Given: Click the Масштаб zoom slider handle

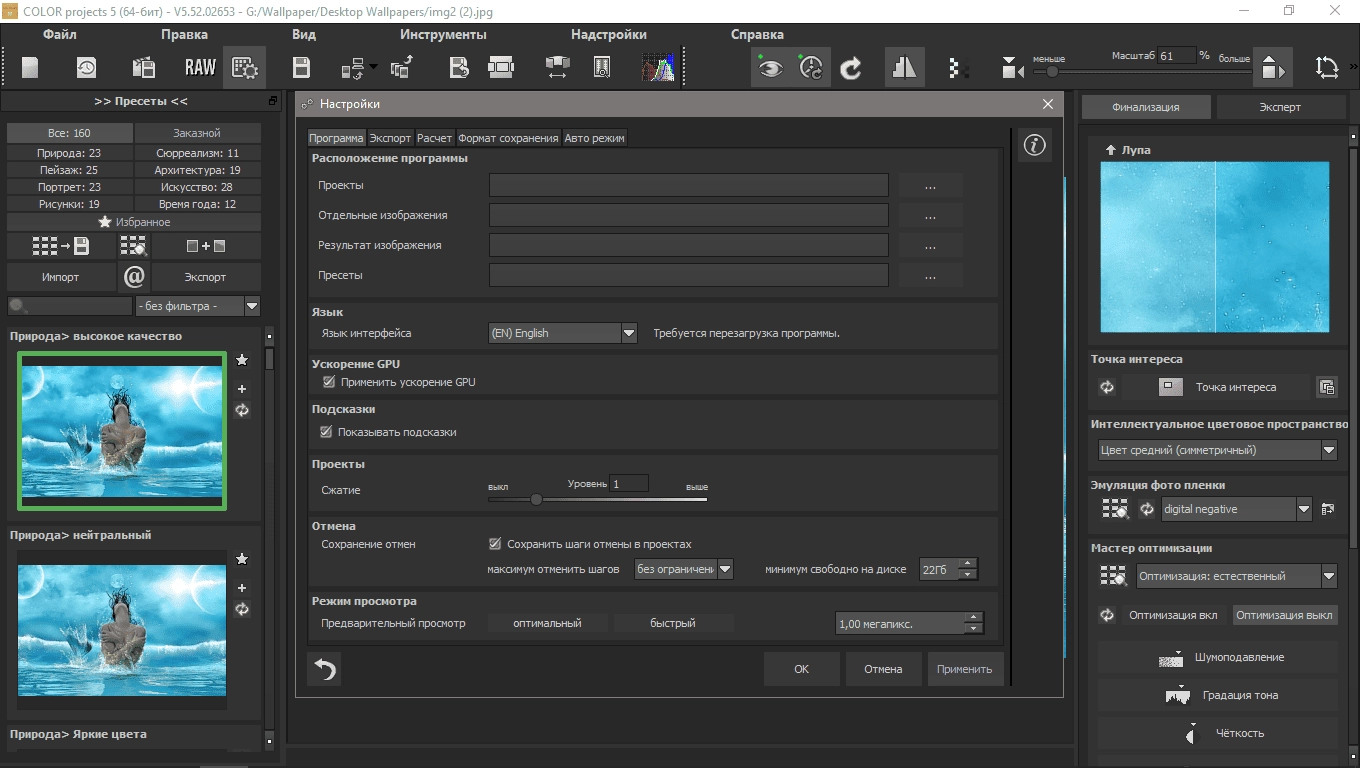Looking at the screenshot, I should pyautogui.click(x=1052, y=72).
